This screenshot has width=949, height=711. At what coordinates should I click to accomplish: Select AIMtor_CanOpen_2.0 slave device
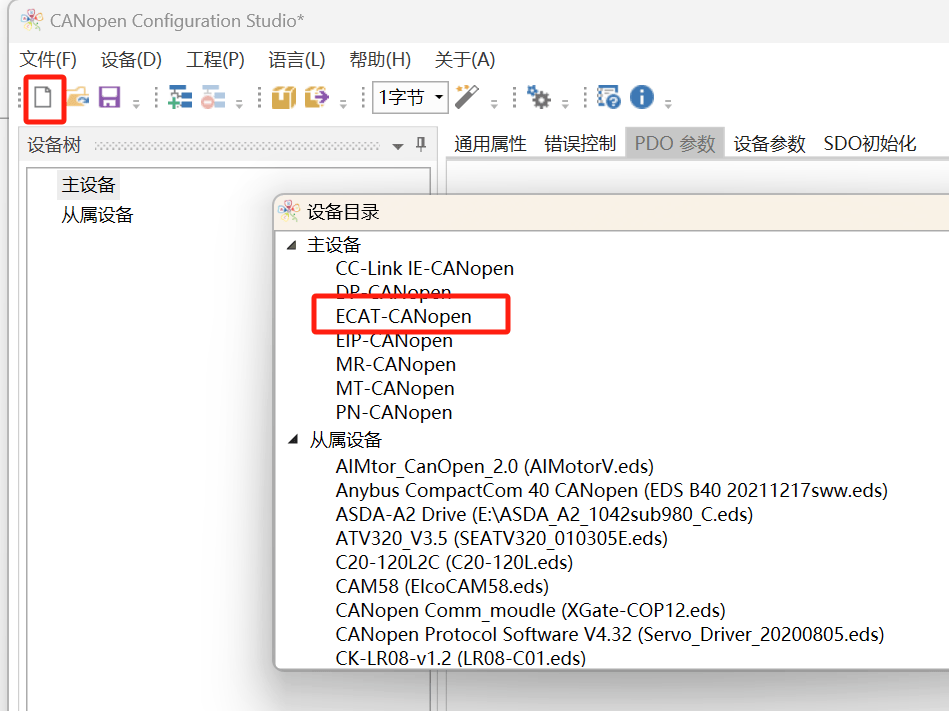pos(494,466)
